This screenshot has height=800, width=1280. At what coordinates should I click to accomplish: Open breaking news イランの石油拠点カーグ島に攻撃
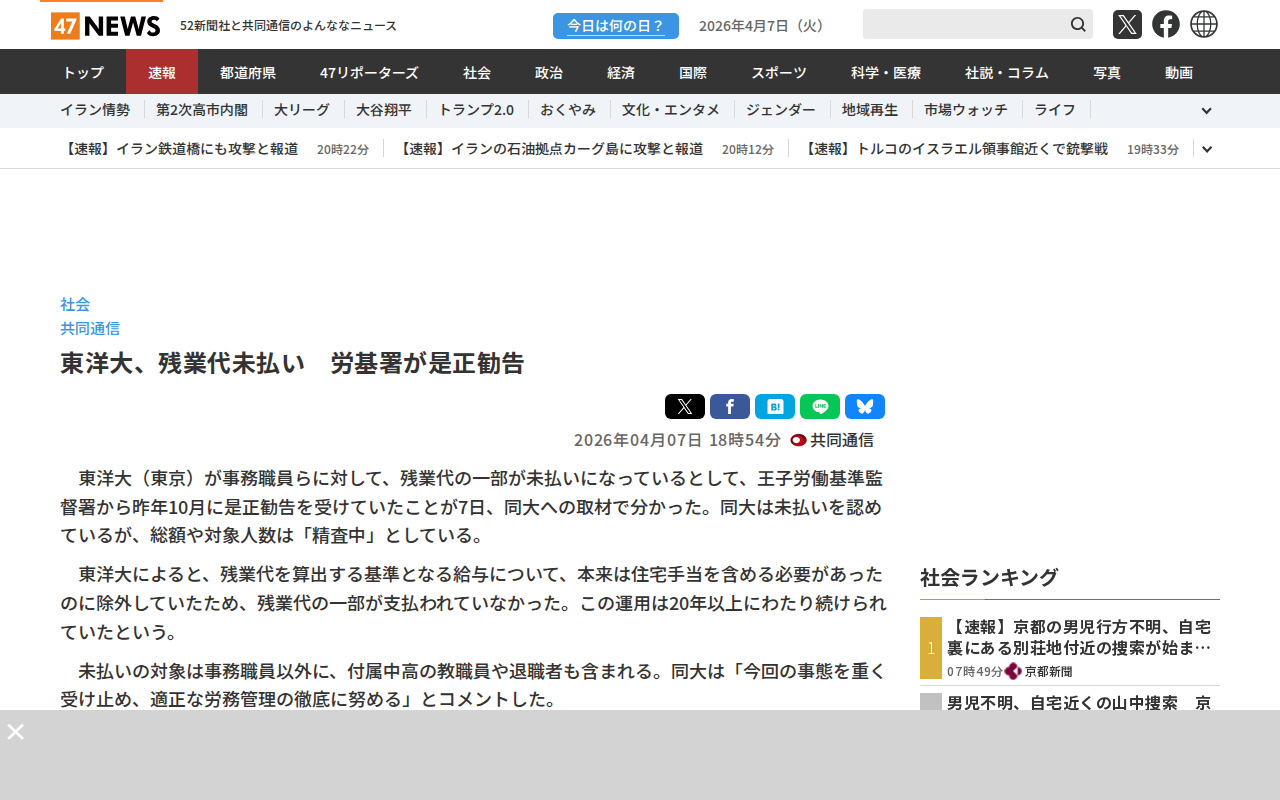(x=549, y=149)
